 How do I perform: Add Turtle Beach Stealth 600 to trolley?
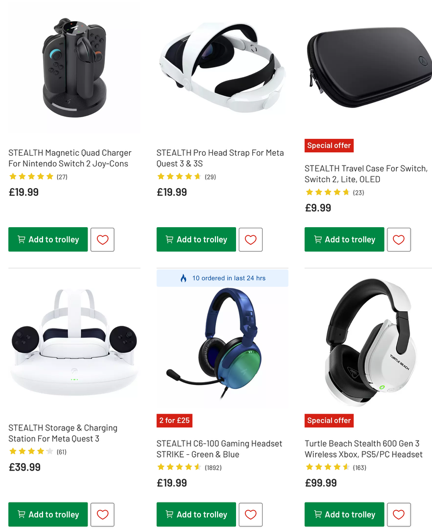[344, 514]
